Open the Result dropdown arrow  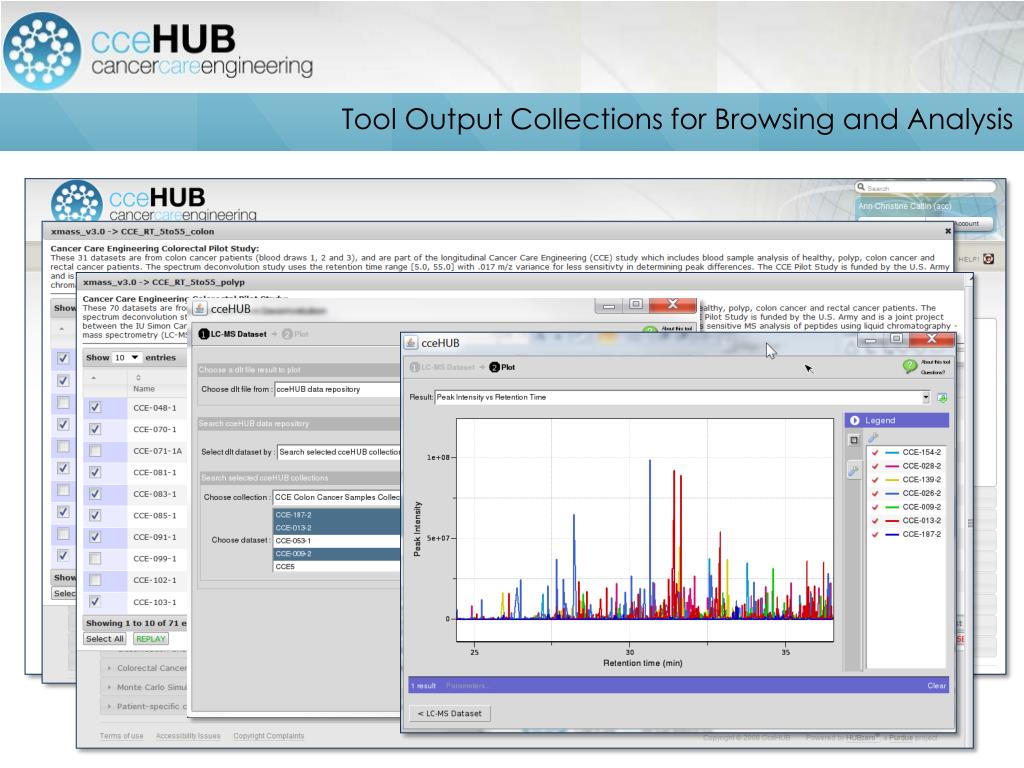pos(925,397)
